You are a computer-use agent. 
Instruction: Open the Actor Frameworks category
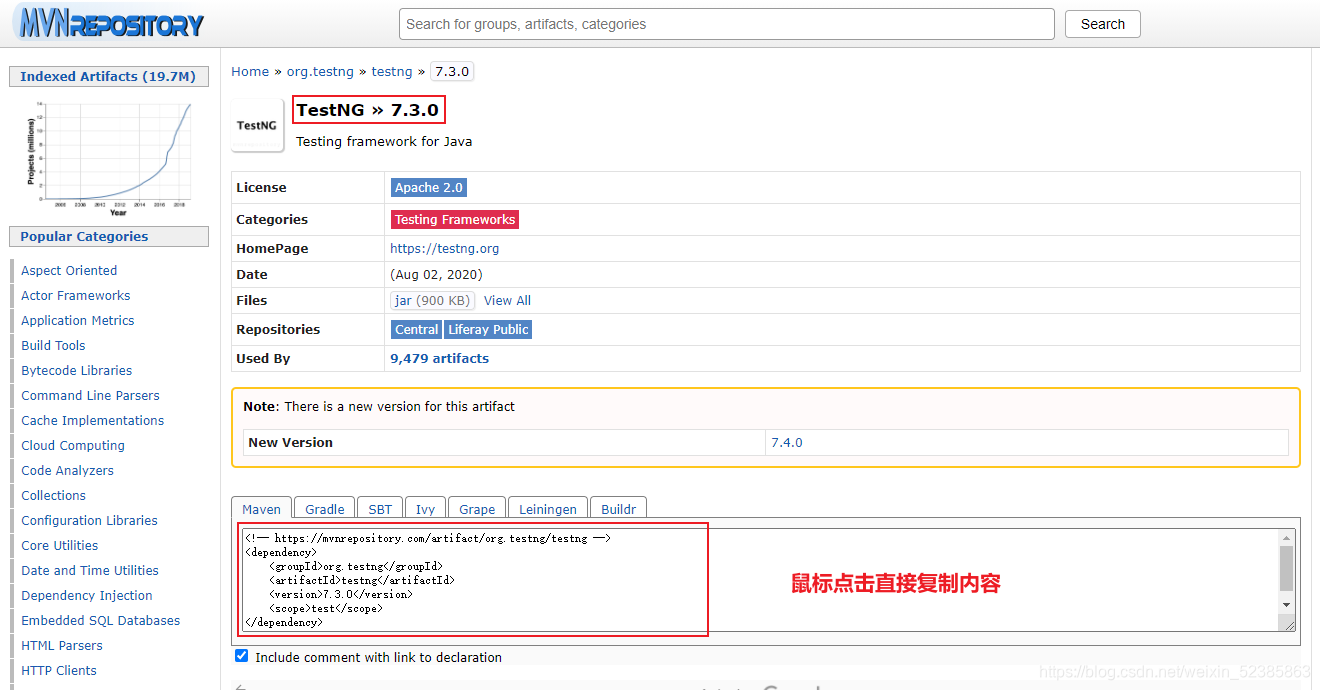[x=76, y=295]
